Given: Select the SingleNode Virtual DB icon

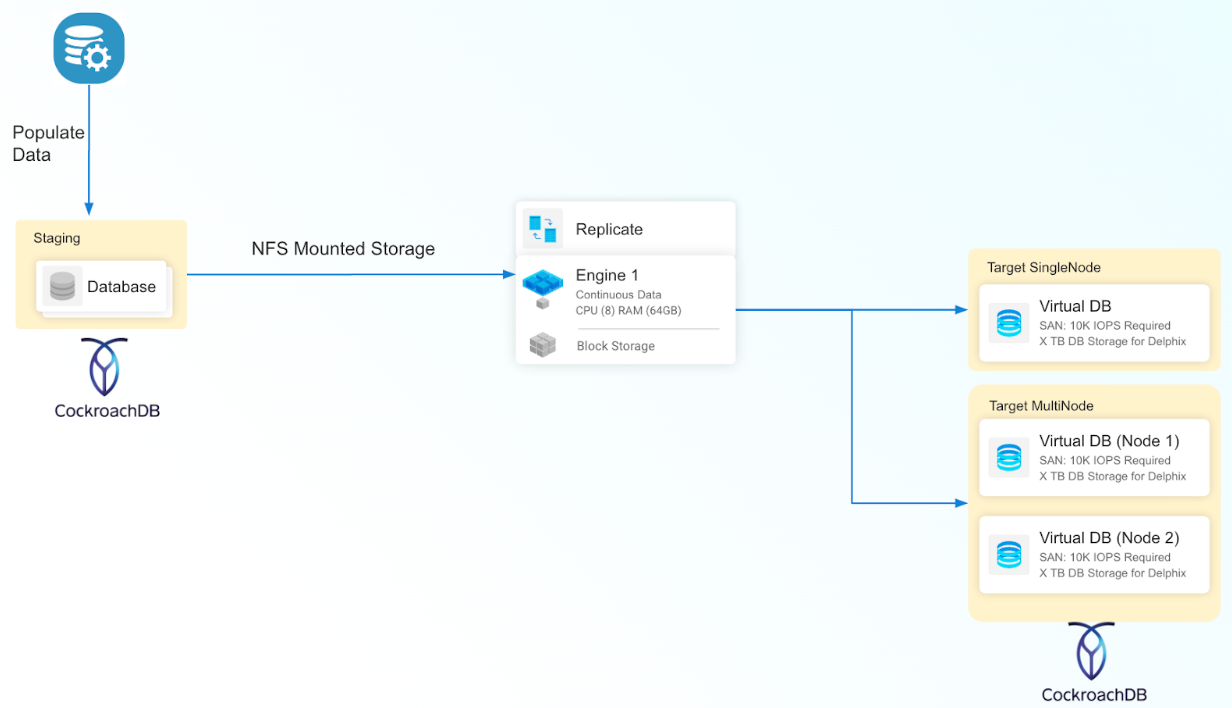Looking at the screenshot, I should (x=1009, y=322).
